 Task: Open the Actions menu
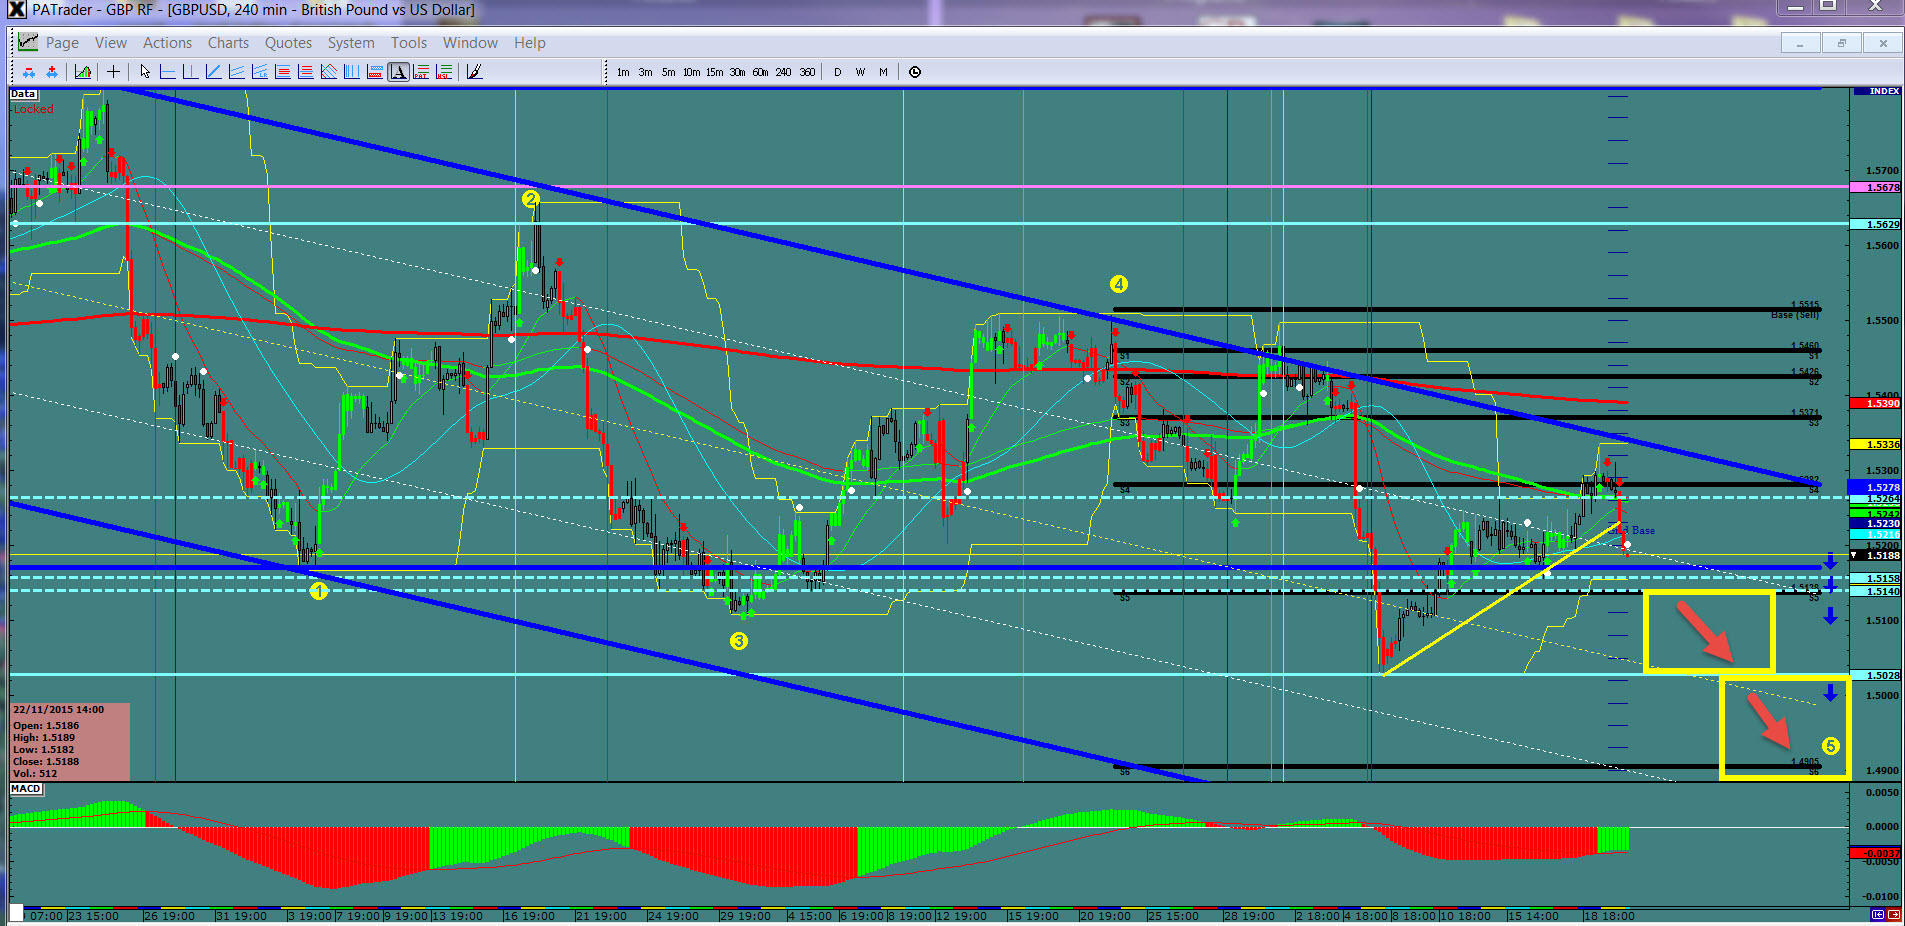pos(167,43)
